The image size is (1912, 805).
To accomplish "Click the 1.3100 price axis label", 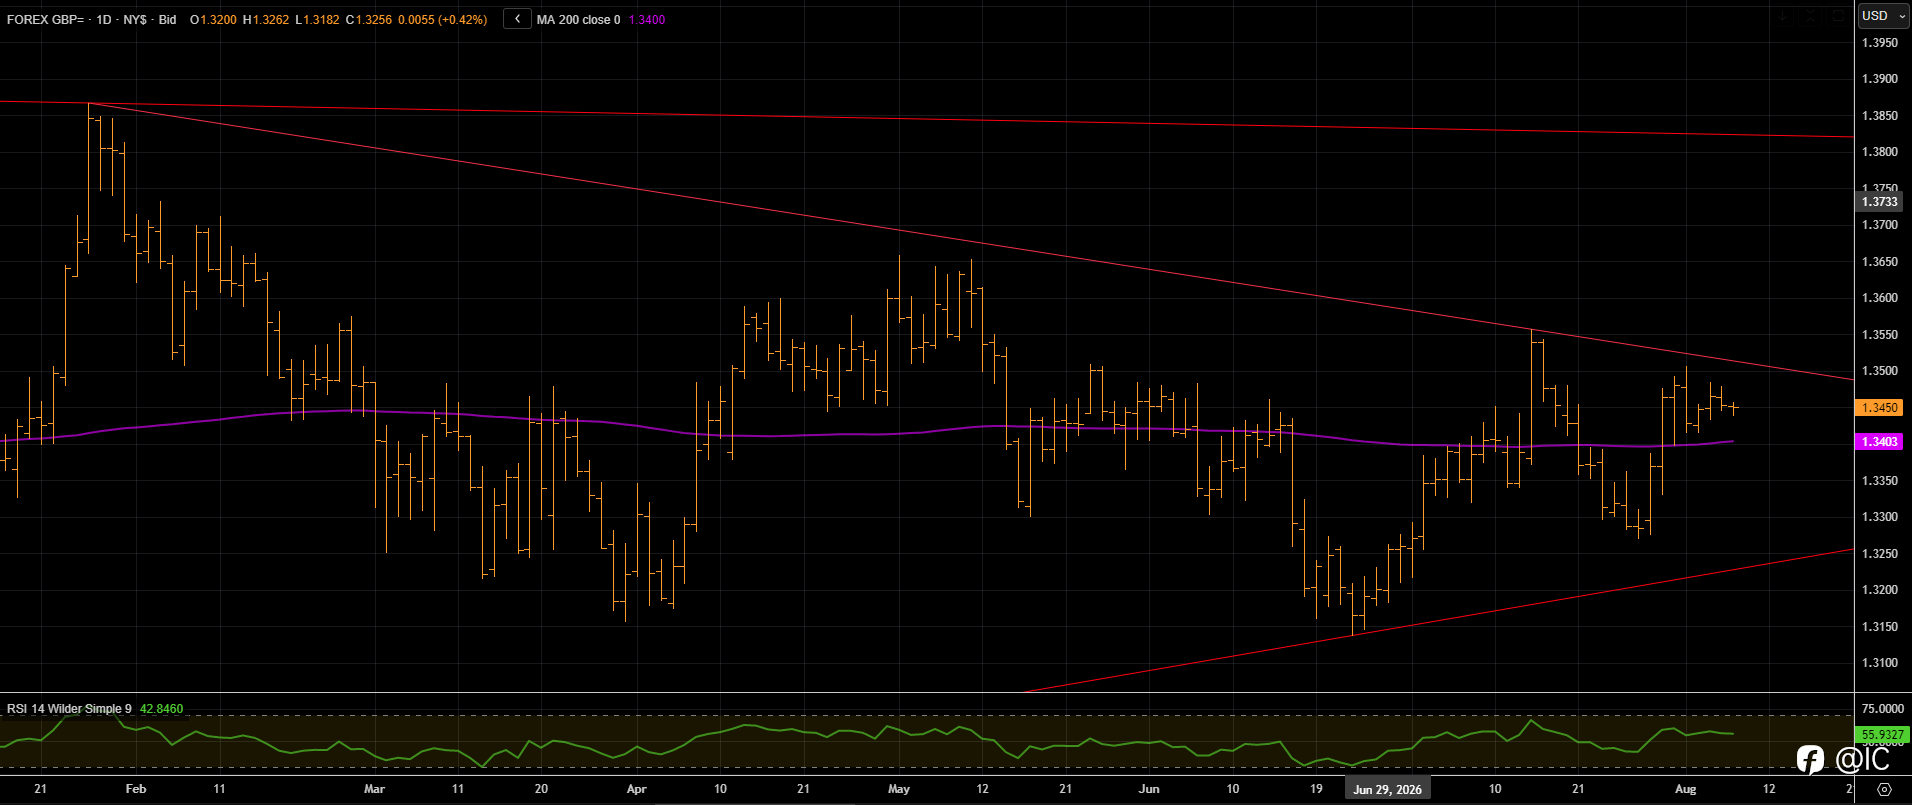I will click(1879, 663).
